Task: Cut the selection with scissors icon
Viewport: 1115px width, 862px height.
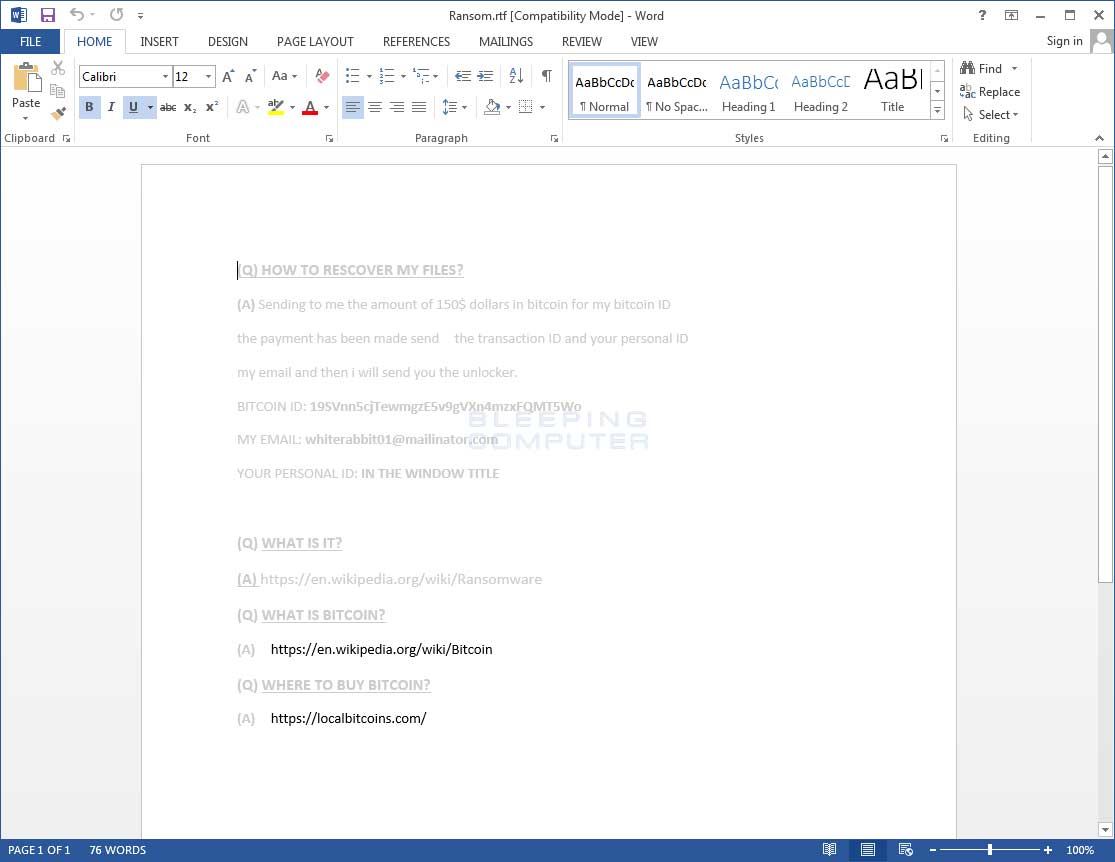Action: click(58, 68)
